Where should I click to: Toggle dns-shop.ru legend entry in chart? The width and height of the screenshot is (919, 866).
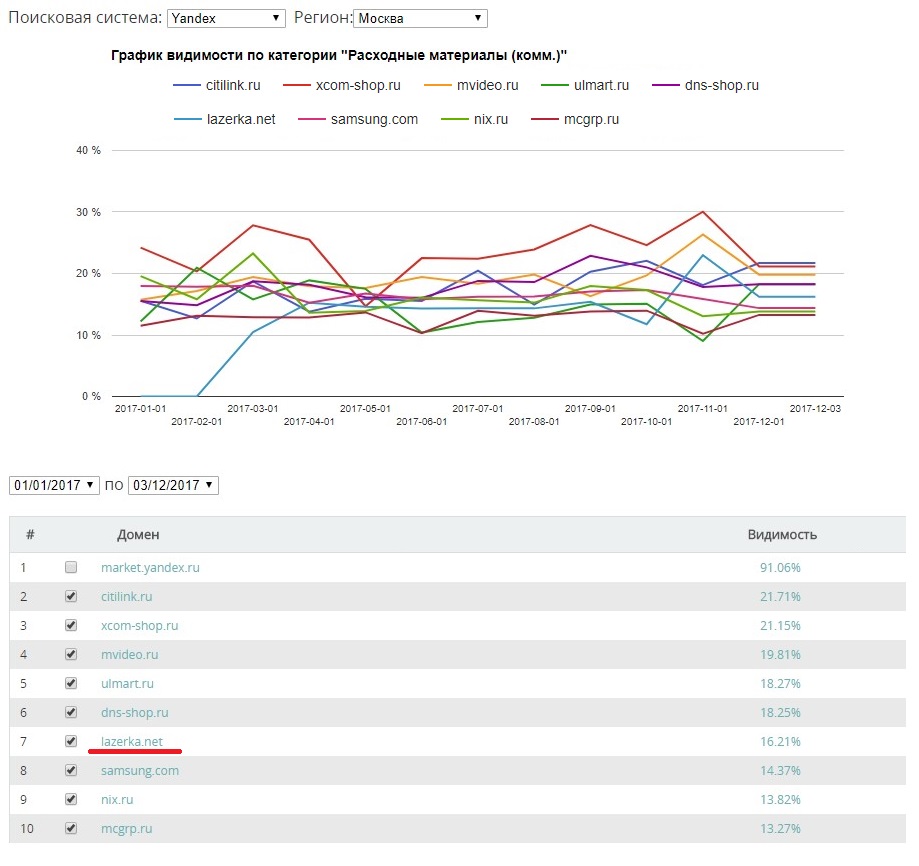click(718, 85)
